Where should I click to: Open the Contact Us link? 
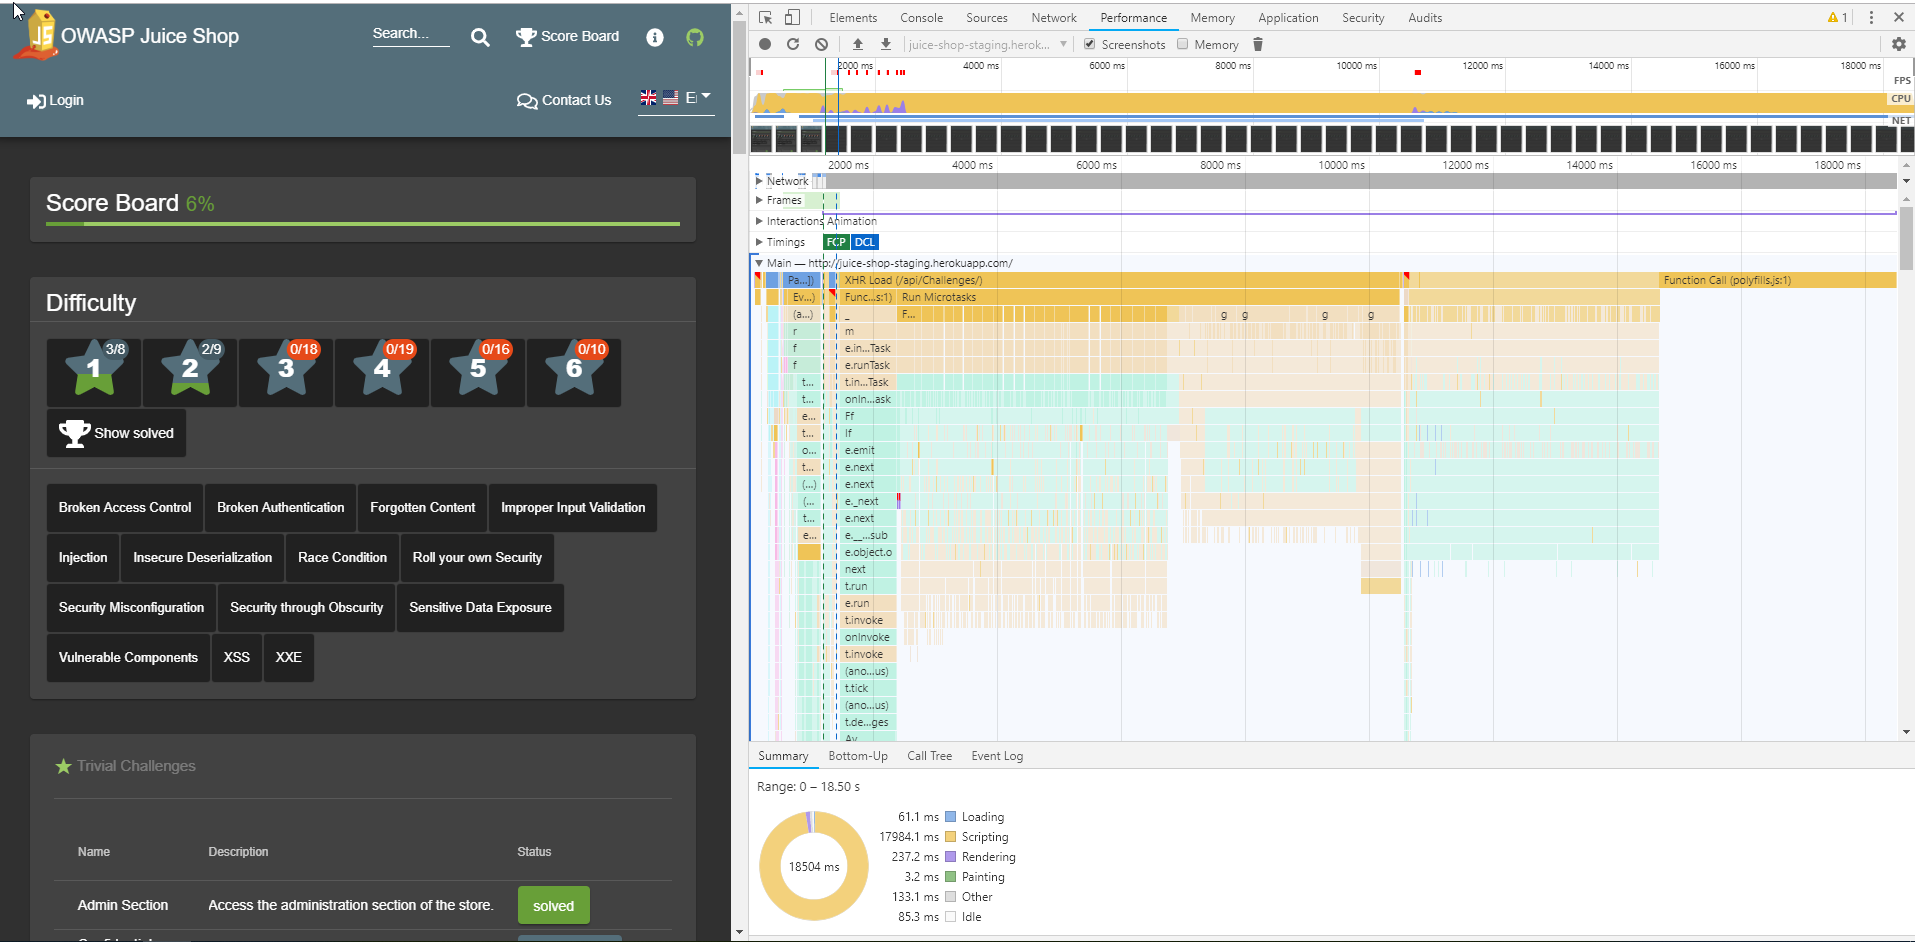click(564, 100)
